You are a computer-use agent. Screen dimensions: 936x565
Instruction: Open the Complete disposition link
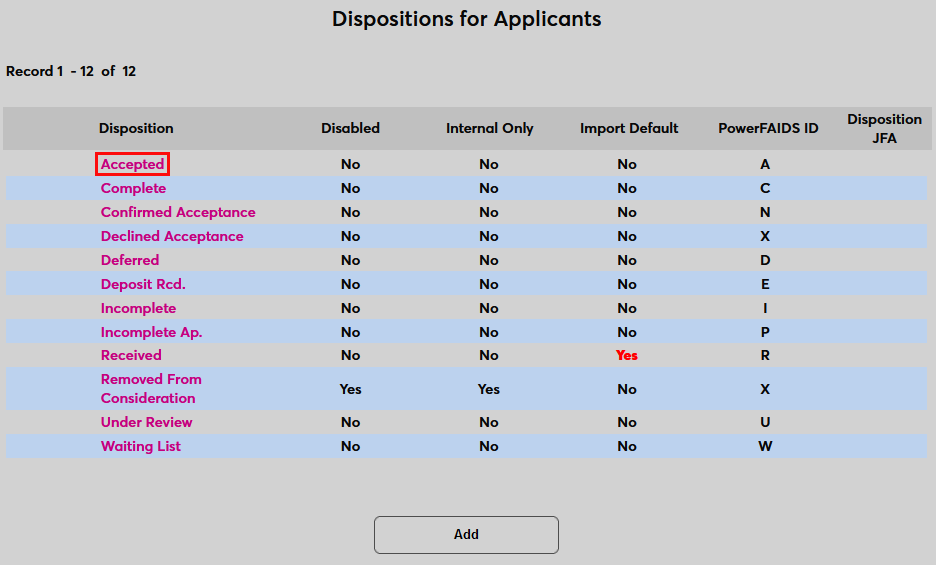point(133,188)
